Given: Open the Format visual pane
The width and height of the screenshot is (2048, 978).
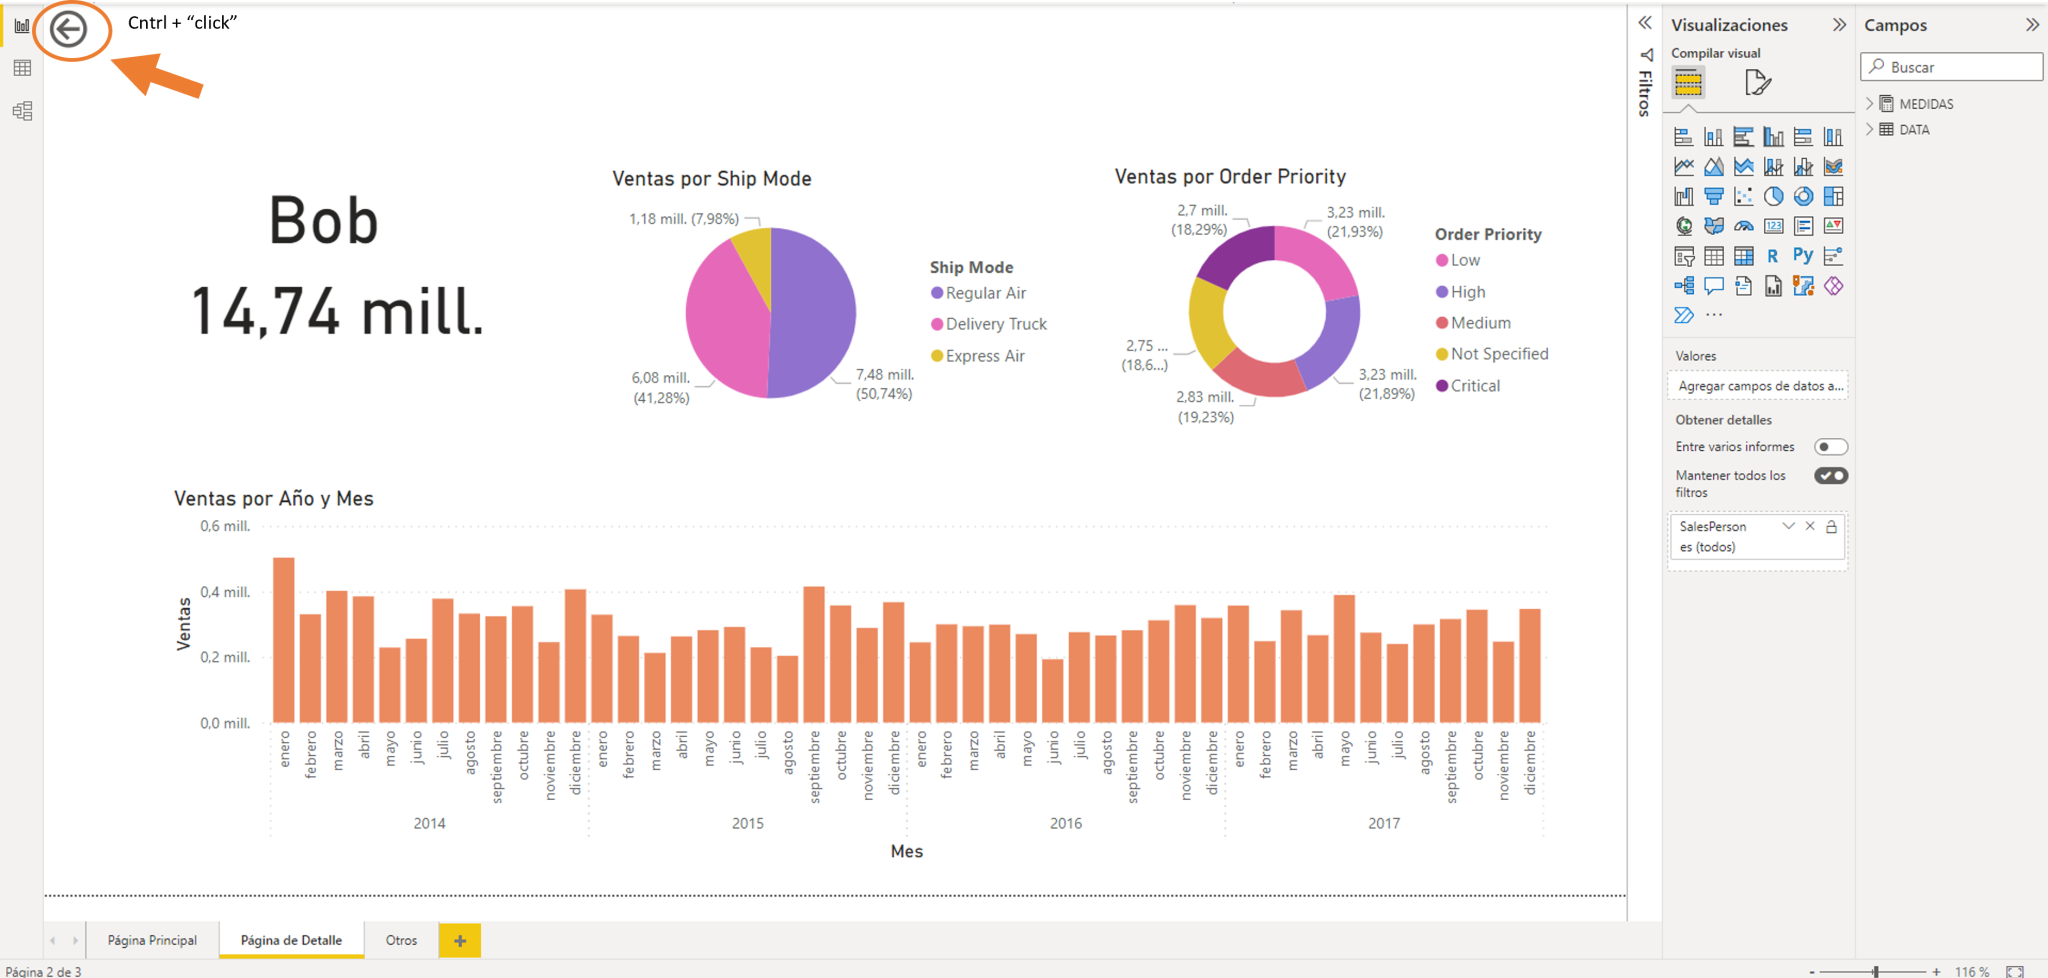Looking at the screenshot, I should click(1757, 82).
